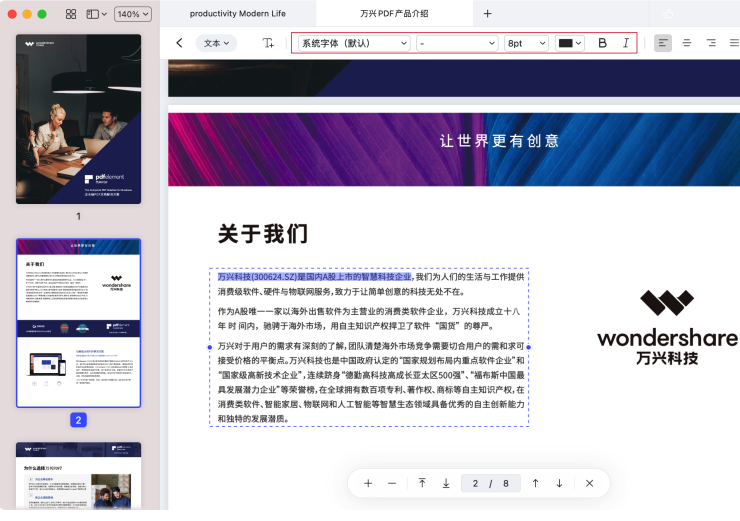Click the thumbs-up feedback icon
This screenshot has width=740, height=521.
pyautogui.click(x=668, y=14)
